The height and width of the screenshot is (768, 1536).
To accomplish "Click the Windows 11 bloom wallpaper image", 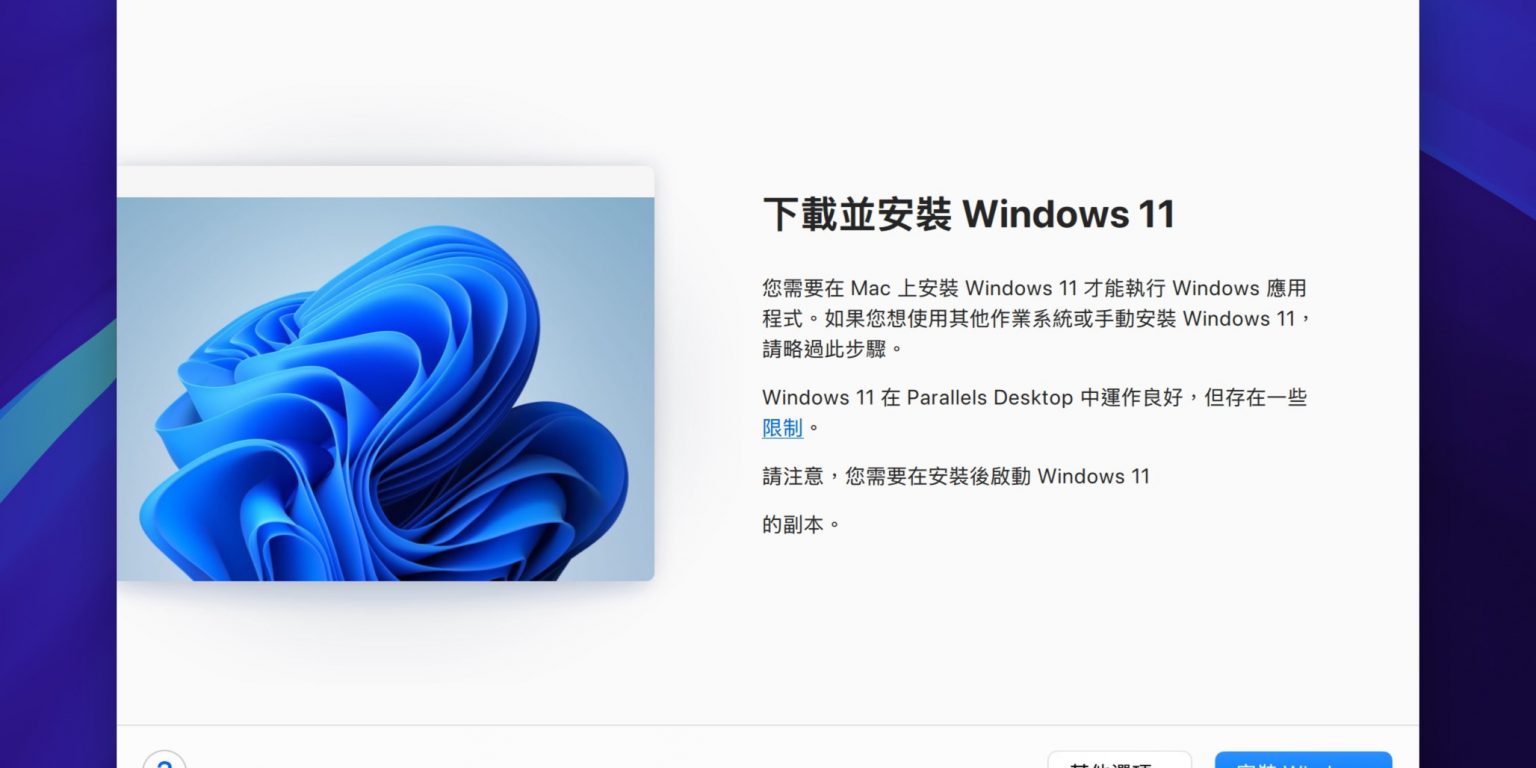I will coord(386,389).
